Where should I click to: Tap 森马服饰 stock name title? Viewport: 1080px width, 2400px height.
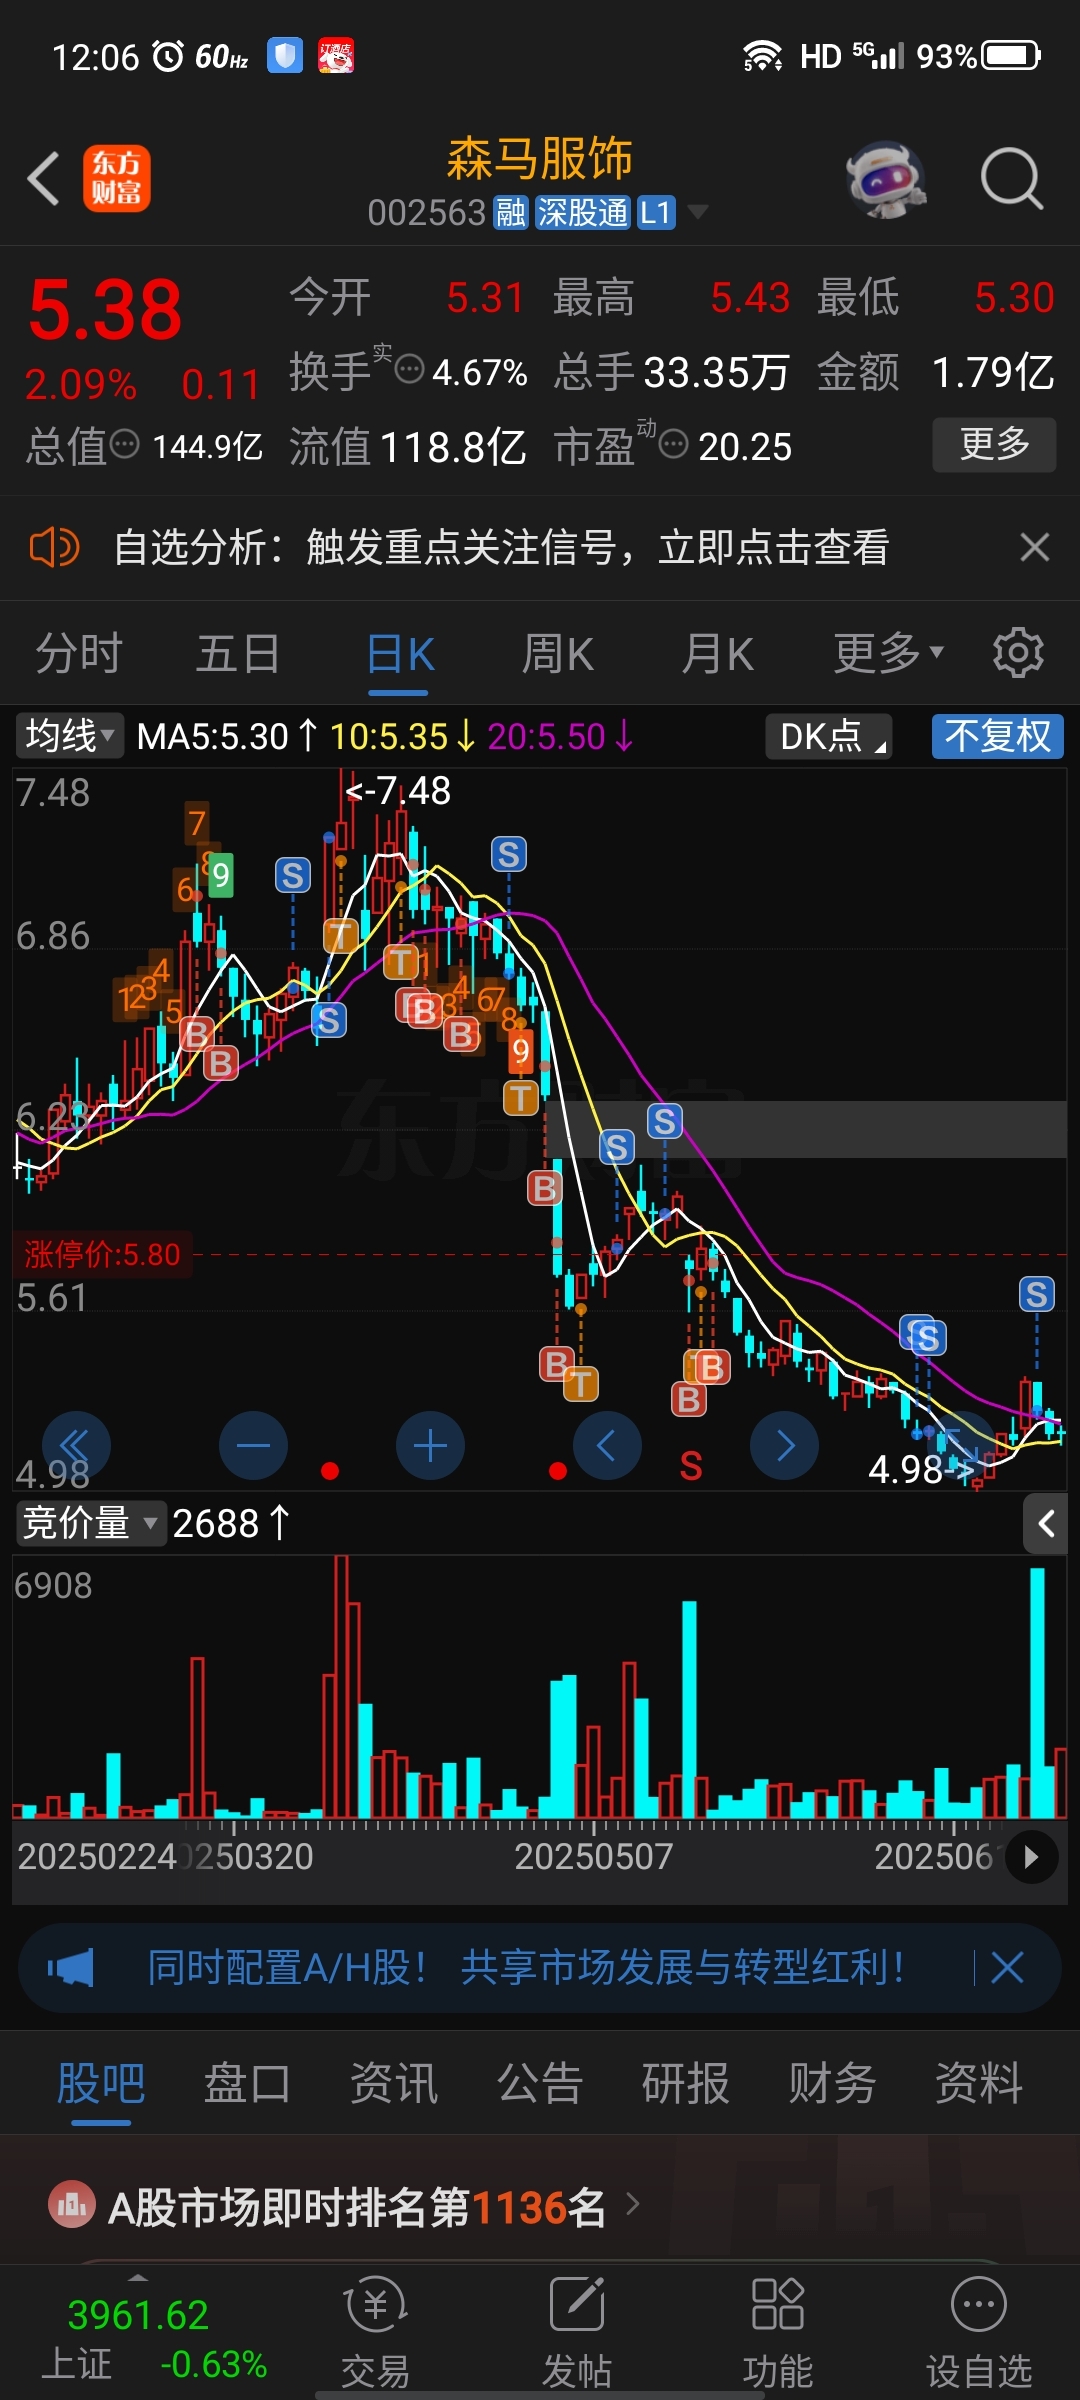click(540, 158)
